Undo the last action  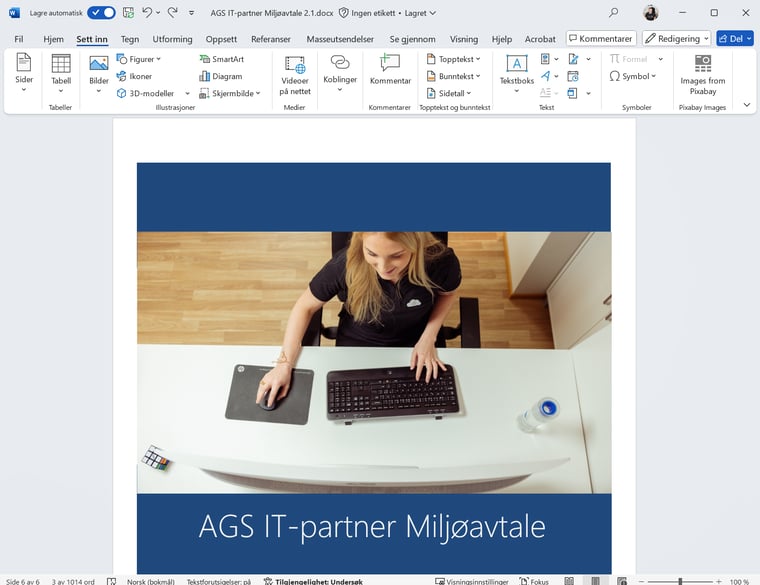[x=147, y=13]
